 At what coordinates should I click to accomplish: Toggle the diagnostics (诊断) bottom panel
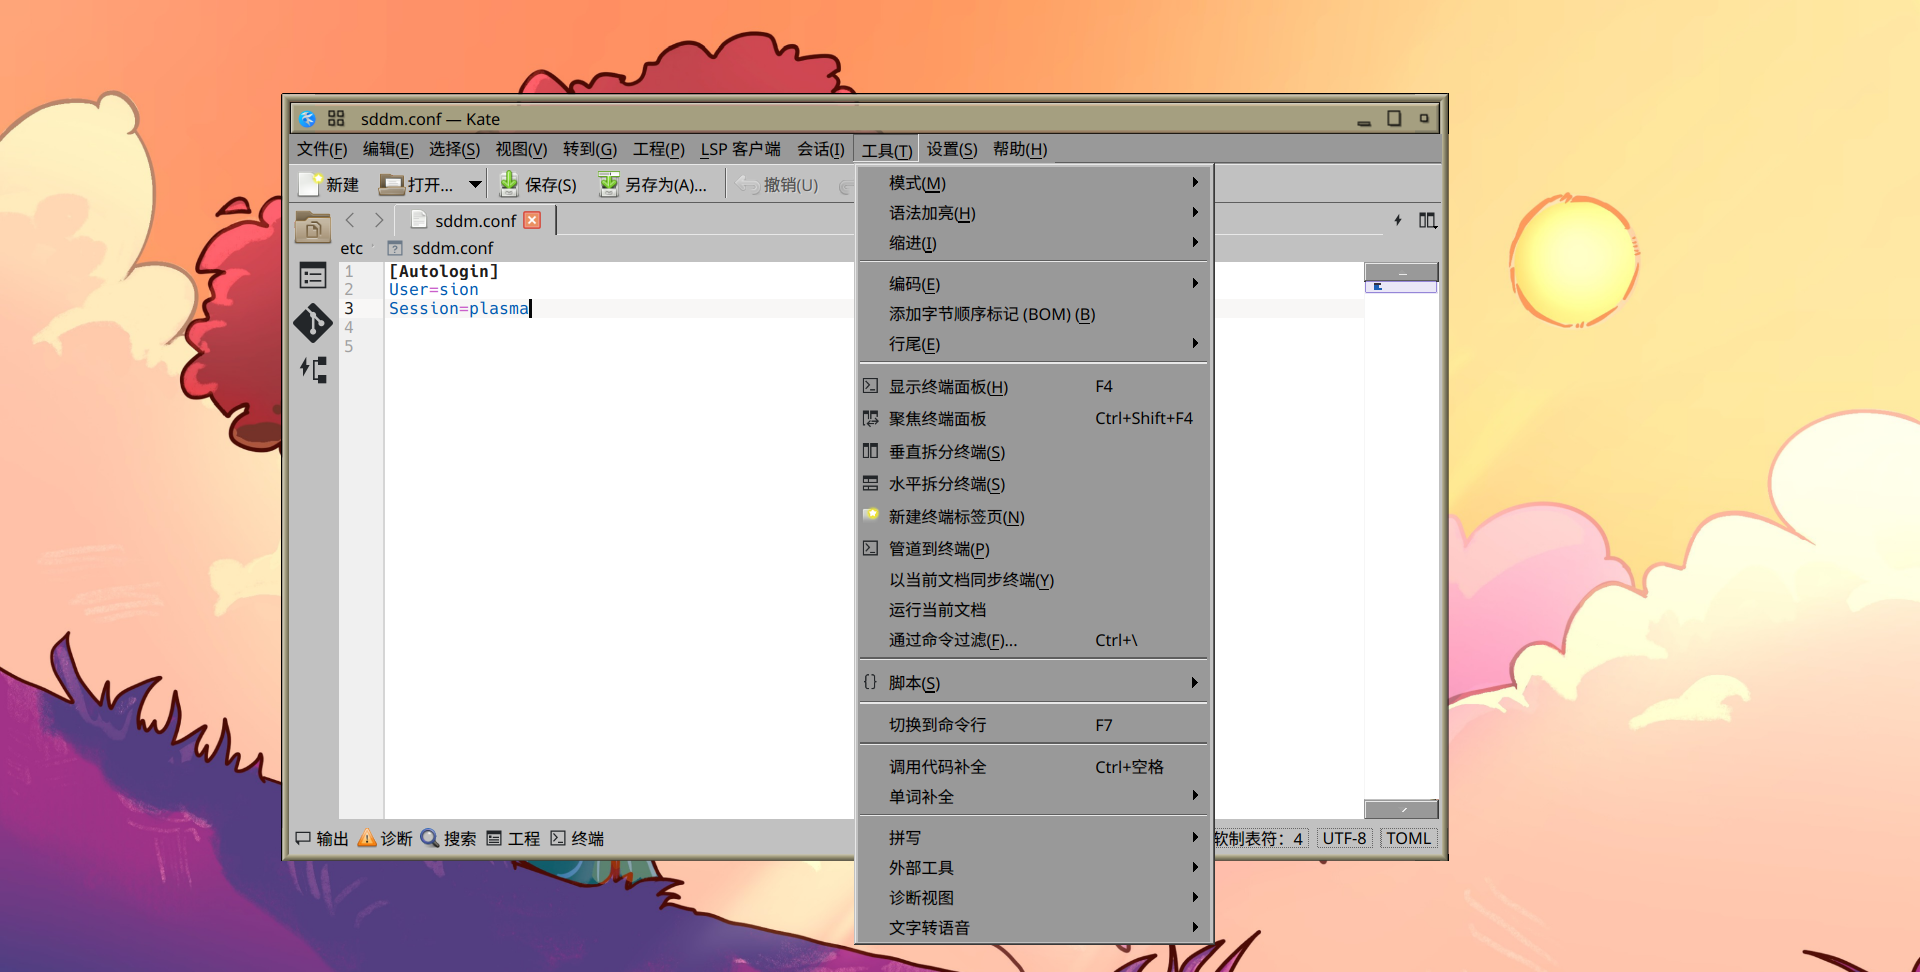[x=385, y=838]
